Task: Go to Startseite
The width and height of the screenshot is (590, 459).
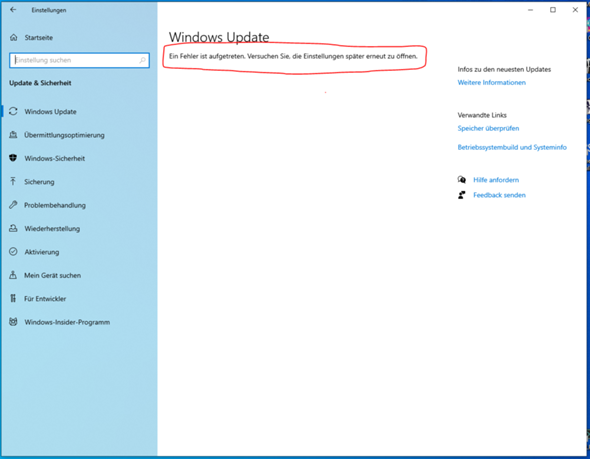Action: click(38, 38)
